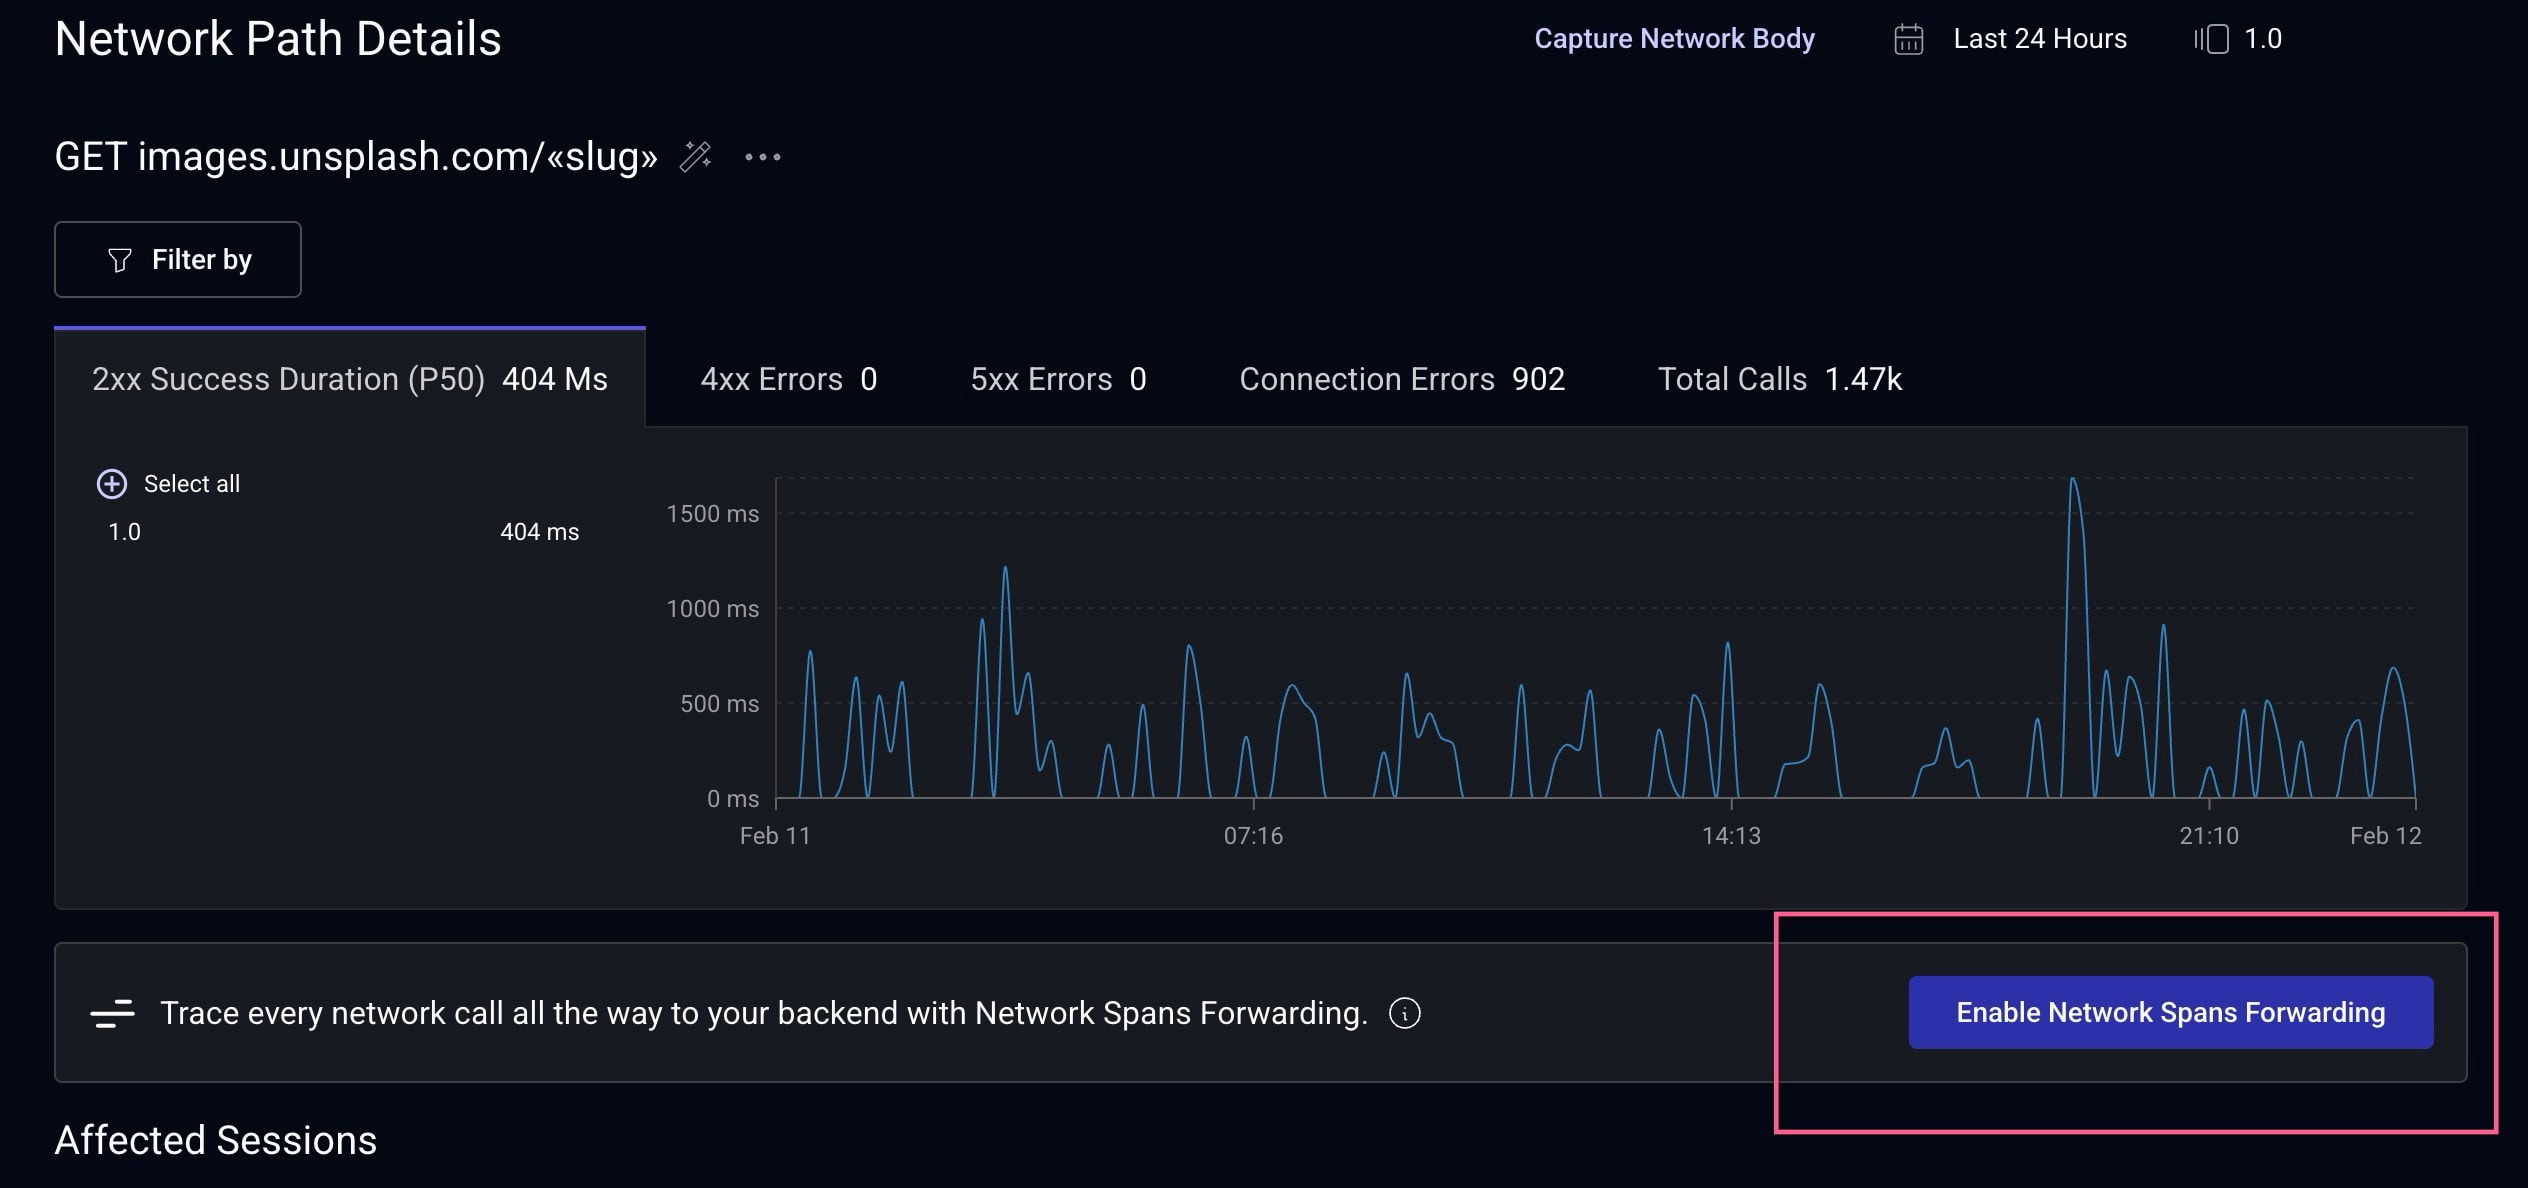
Task: Click the plus icon next to Select all
Action: (111, 484)
